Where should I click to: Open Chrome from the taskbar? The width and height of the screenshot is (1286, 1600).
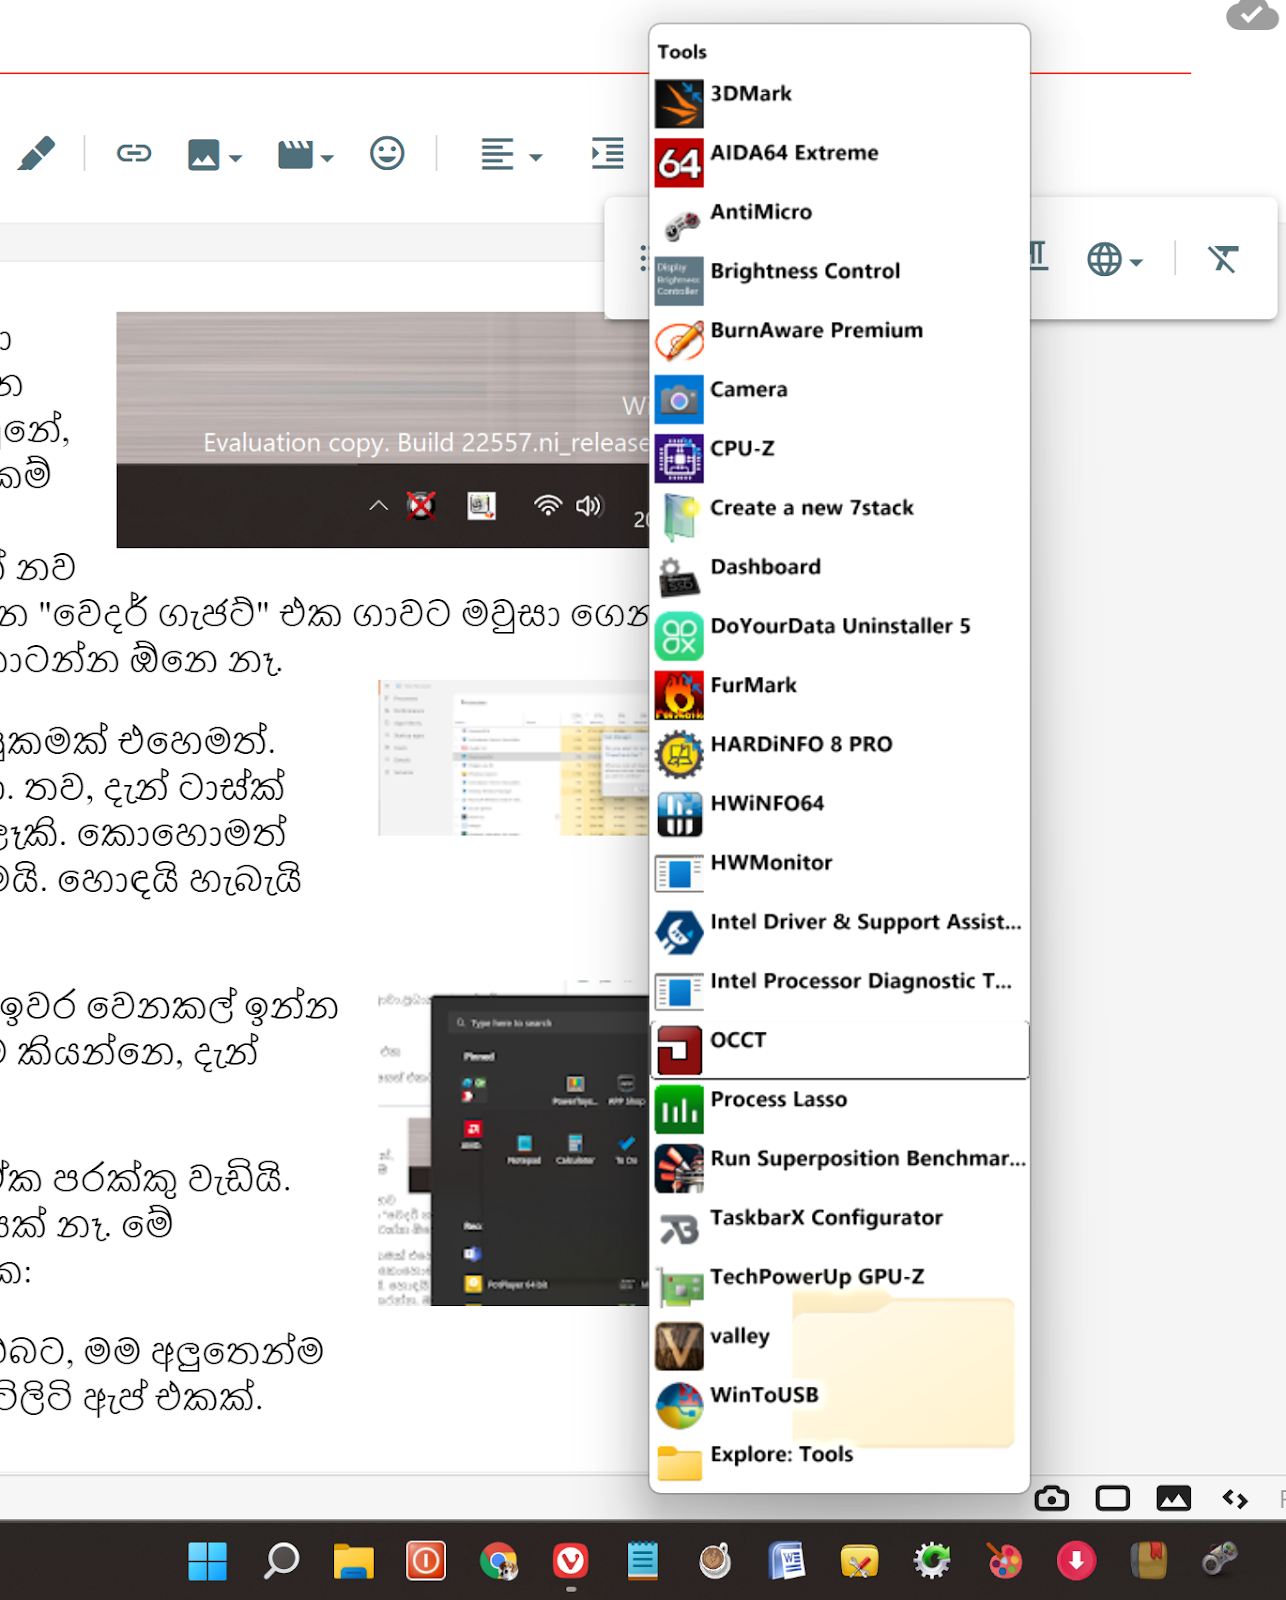[x=499, y=1561]
